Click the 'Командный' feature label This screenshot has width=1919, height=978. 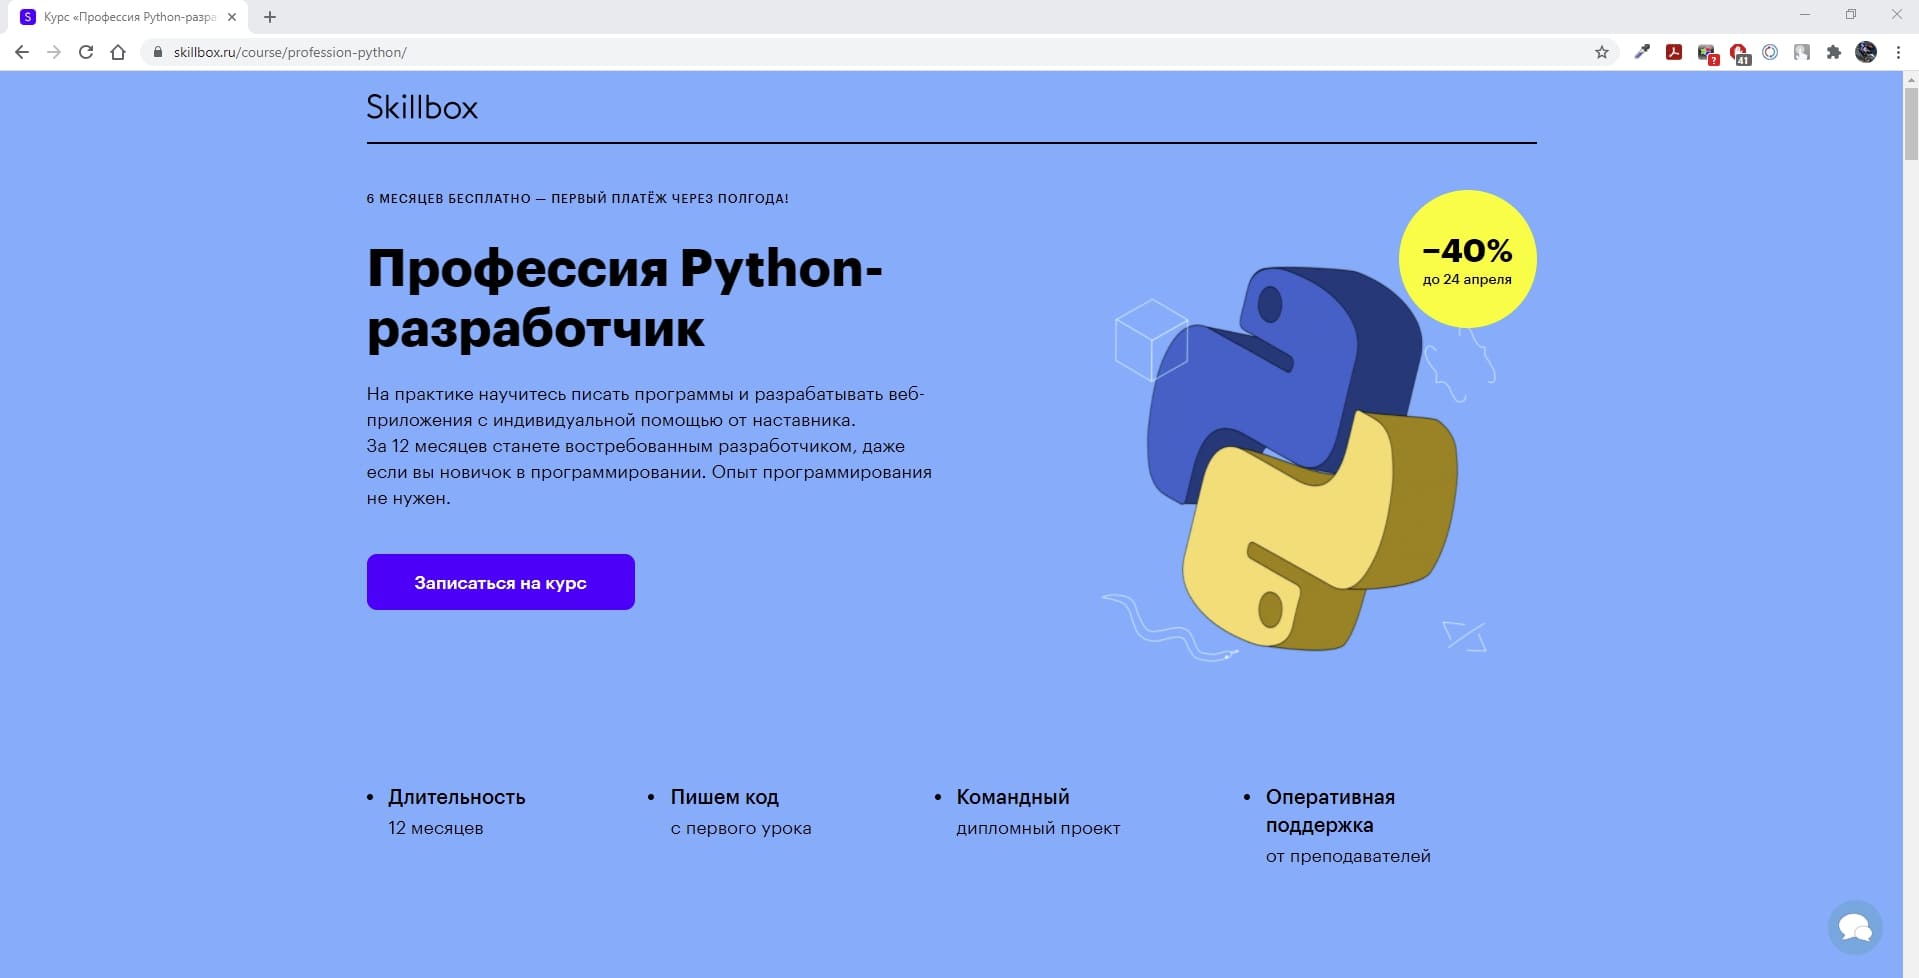1013,797
